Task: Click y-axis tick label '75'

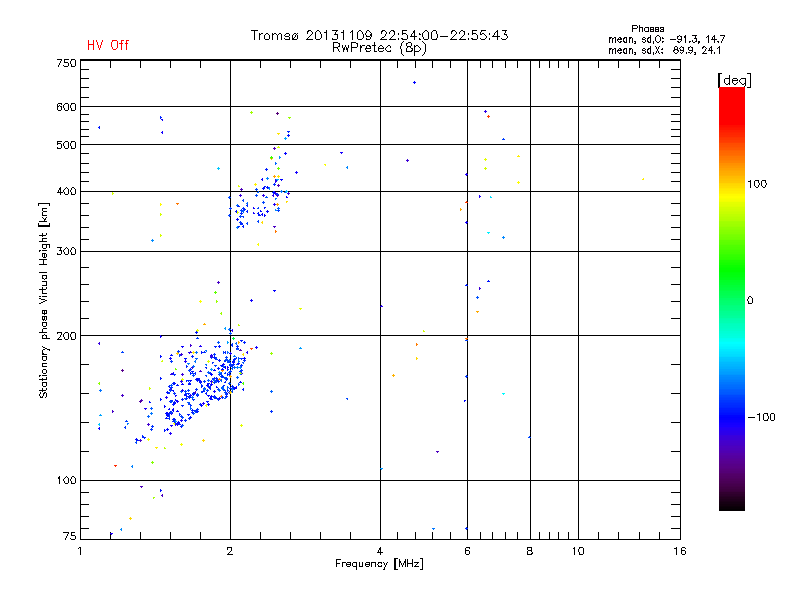Action: (x=70, y=536)
